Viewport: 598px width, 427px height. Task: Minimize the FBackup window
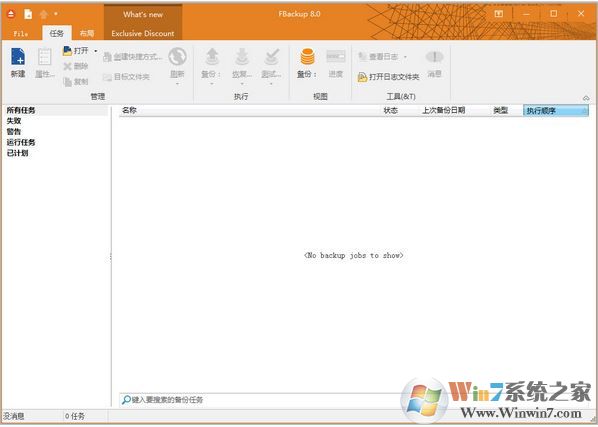point(526,14)
